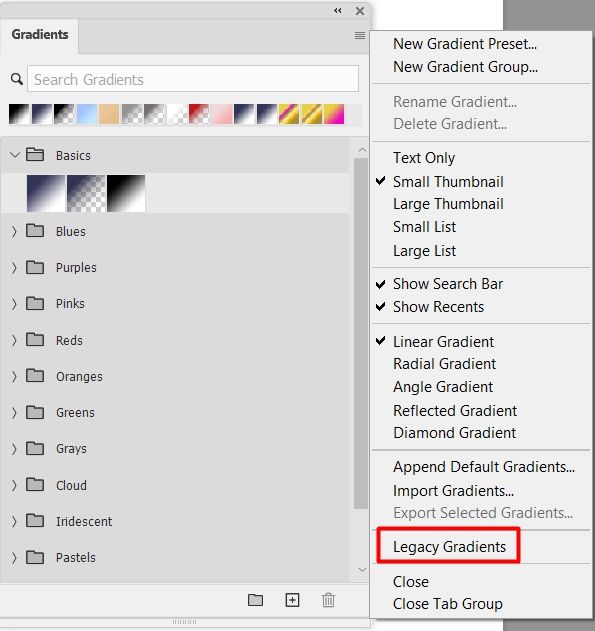Image resolution: width=595 pixels, height=631 pixels.
Task: Click the search magnifier icon
Action: pos(16,79)
